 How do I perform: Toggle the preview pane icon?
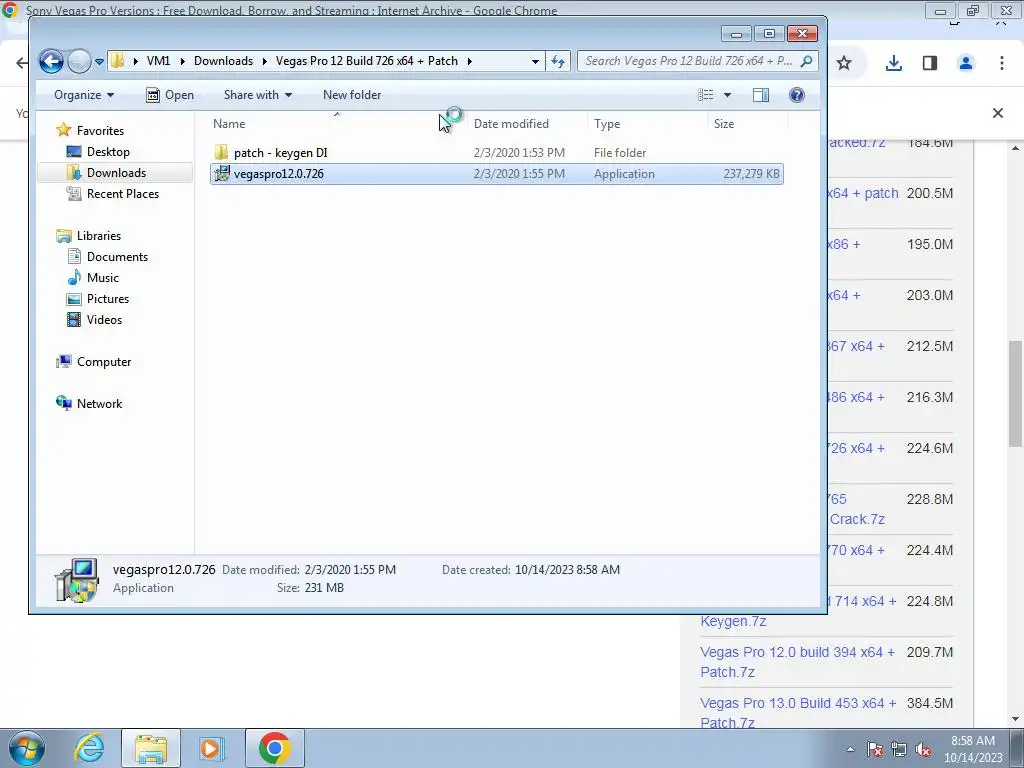pos(761,95)
